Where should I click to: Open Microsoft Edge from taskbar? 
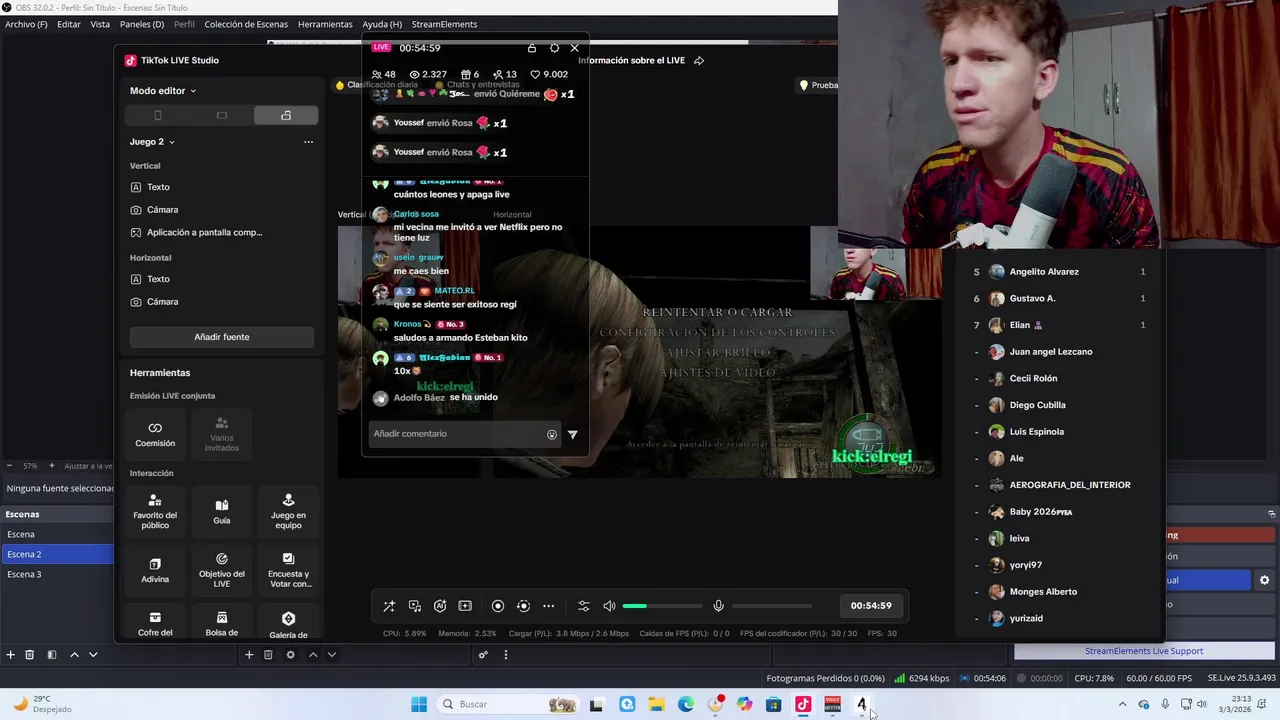[686, 704]
